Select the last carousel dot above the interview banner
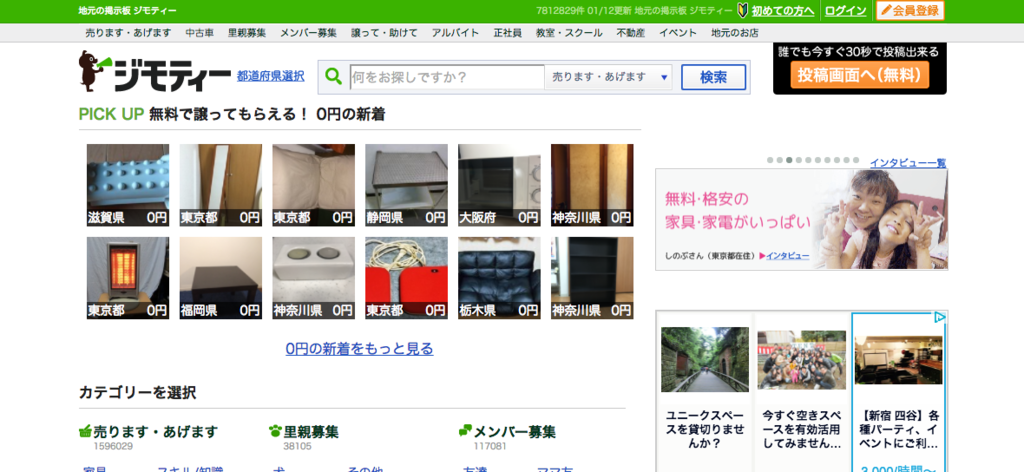 pos(856,160)
